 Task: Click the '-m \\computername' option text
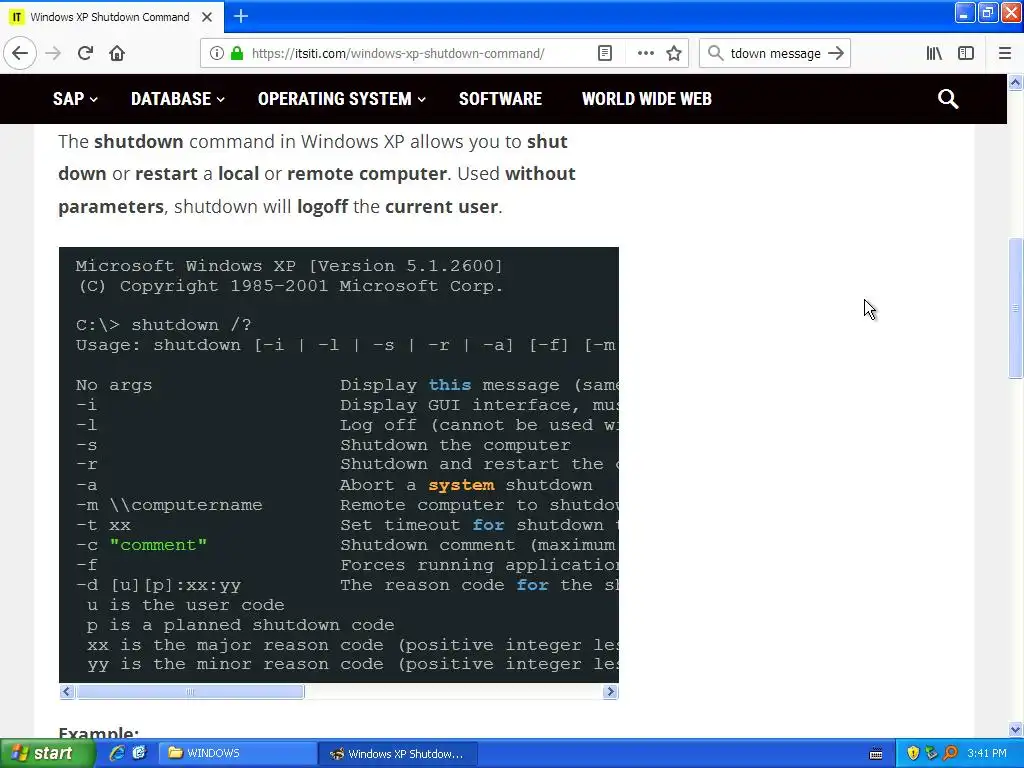(x=169, y=505)
